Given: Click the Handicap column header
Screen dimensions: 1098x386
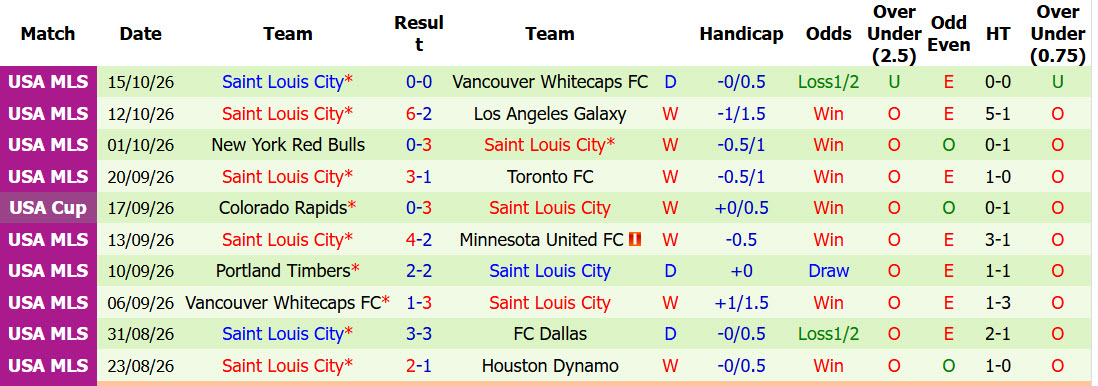Looking at the screenshot, I should click(742, 34).
